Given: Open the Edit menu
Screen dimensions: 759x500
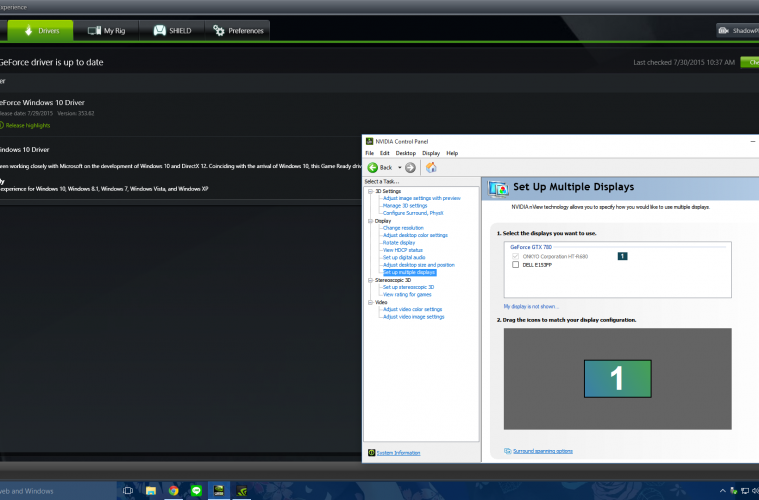Looking at the screenshot, I should [384, 153].
